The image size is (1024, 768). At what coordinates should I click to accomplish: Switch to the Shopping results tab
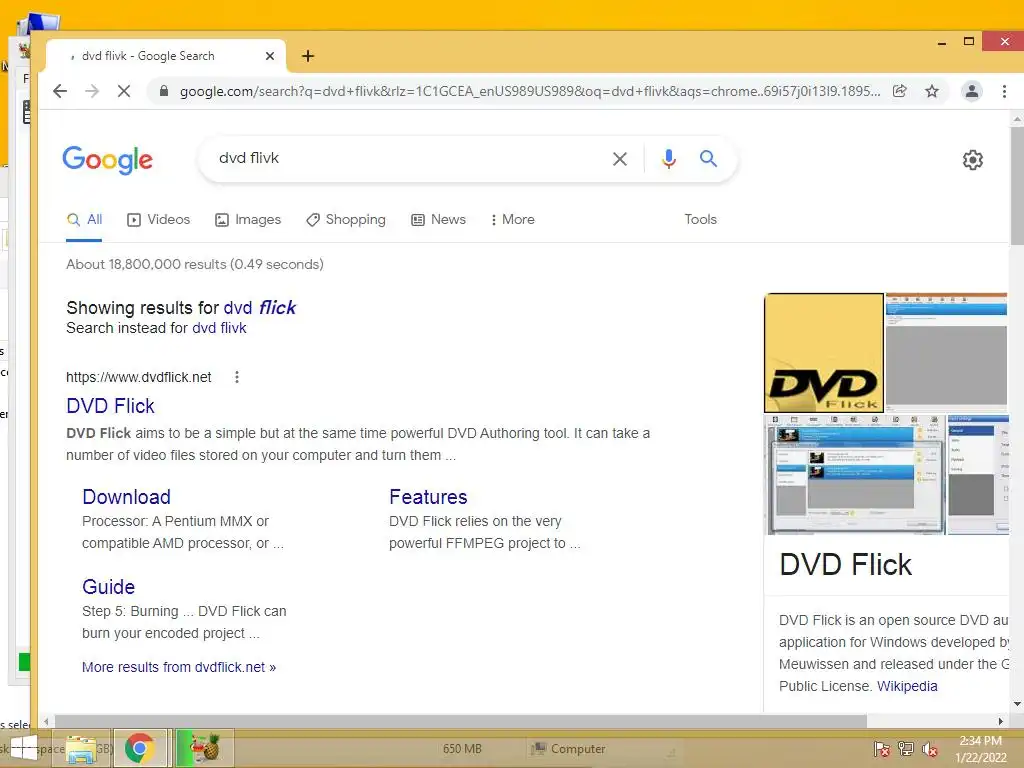click(346, 220)
